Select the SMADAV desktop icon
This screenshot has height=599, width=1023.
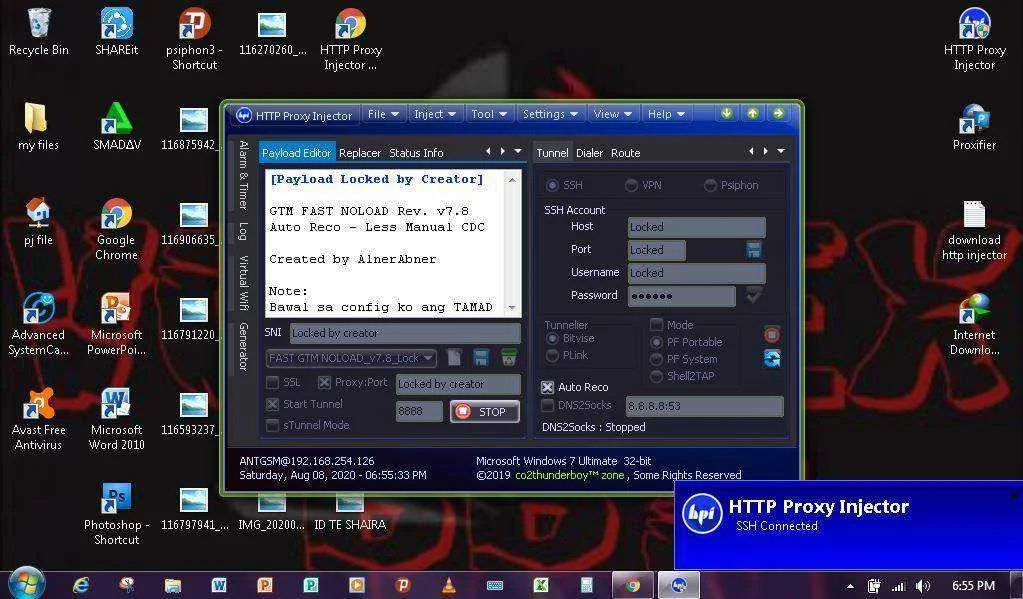point(117,126)
